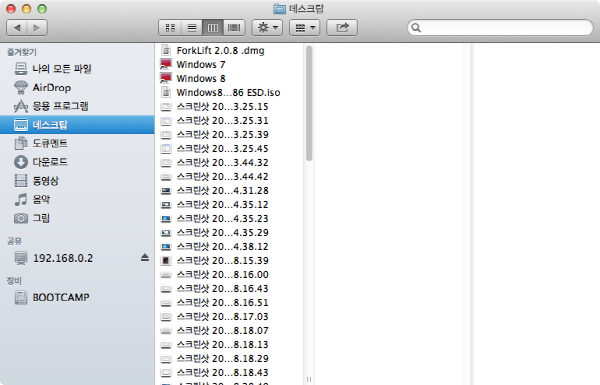
Task: Click the green zoom window button
Action: 42,9
